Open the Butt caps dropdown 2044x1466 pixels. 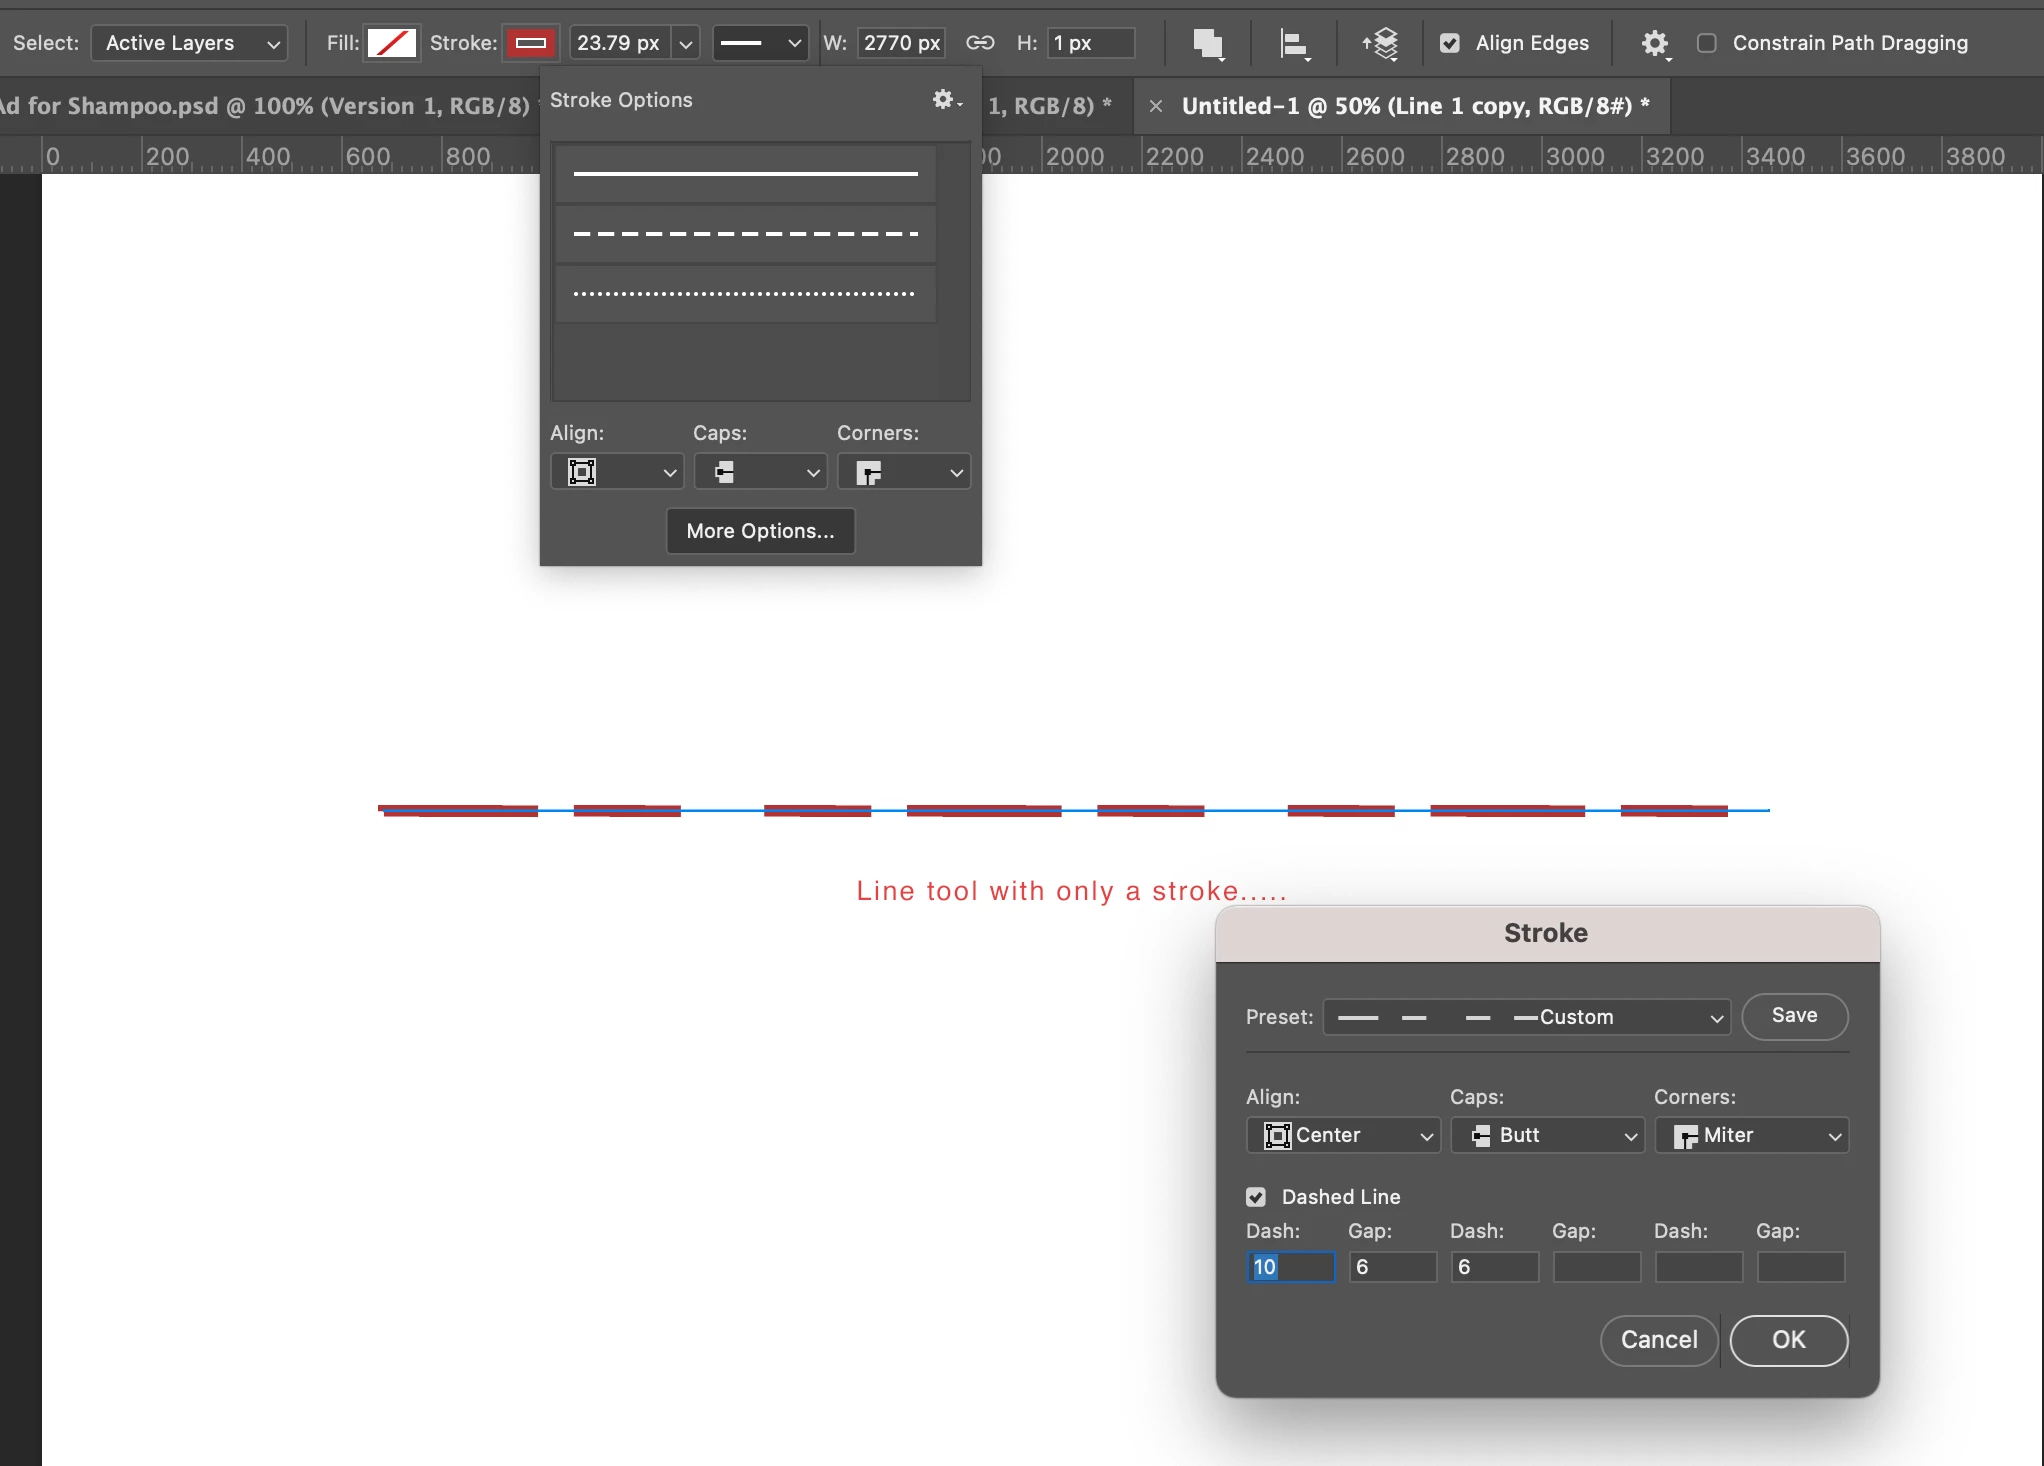[x=1547, y=1135]
